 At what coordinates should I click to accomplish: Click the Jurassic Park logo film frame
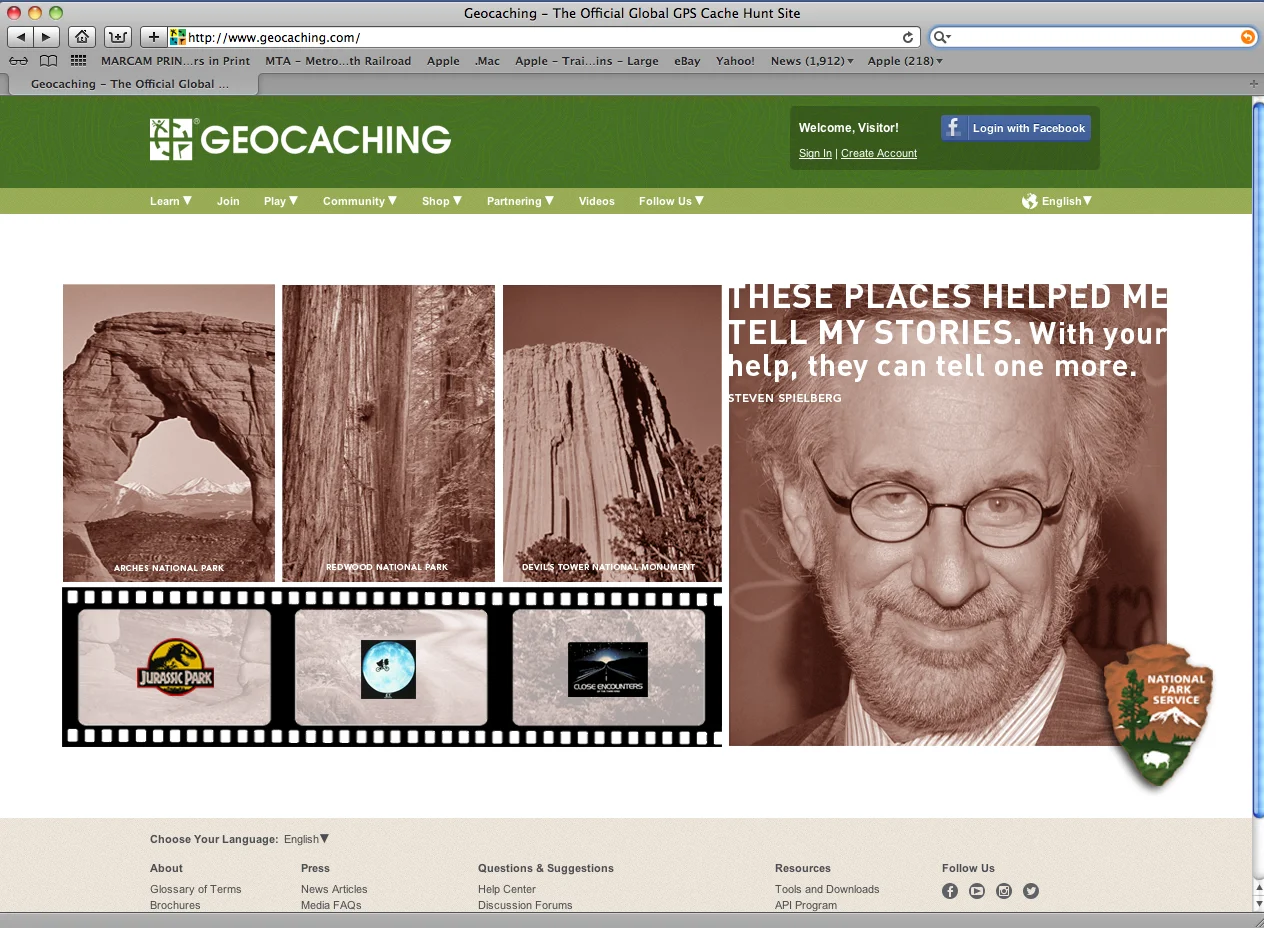[175, 667]
